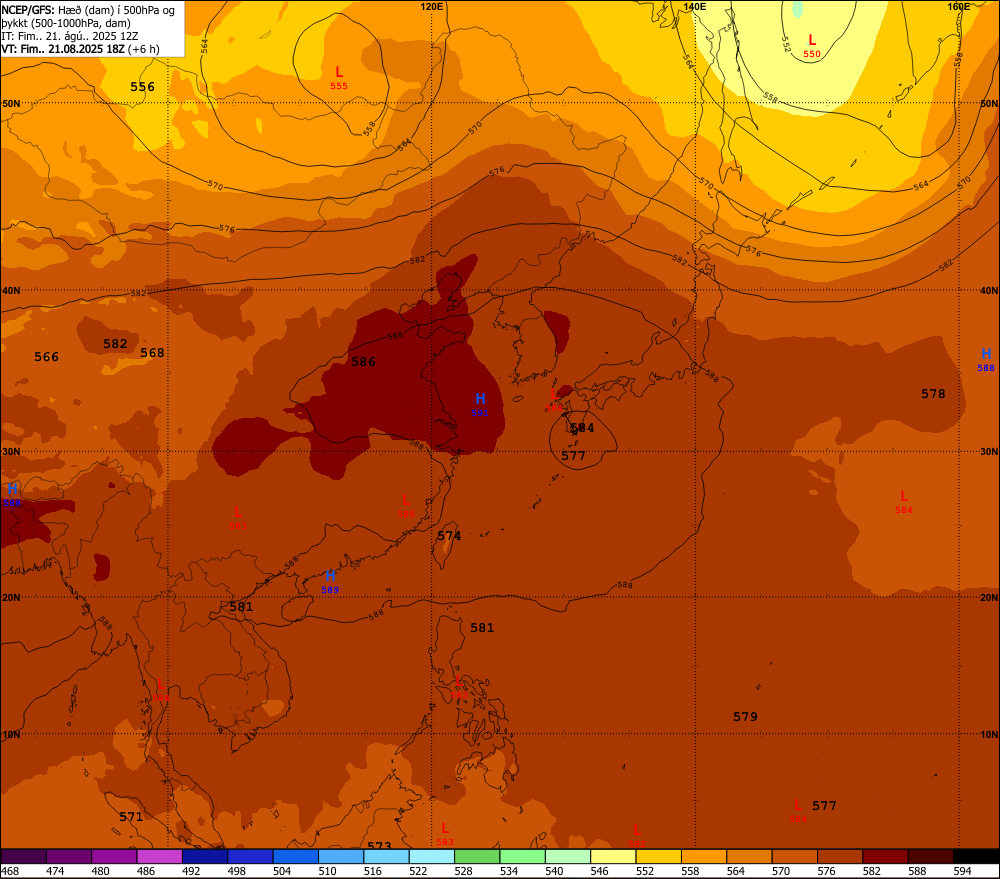
Task: Click the blue H 588 marker near 160E
Action: click(986, 360)
